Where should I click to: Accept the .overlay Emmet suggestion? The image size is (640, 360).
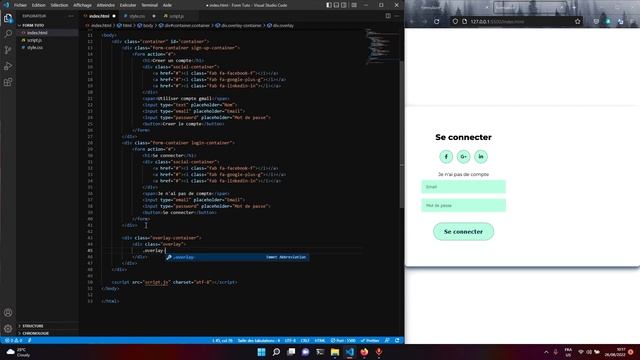pos(237,257)
